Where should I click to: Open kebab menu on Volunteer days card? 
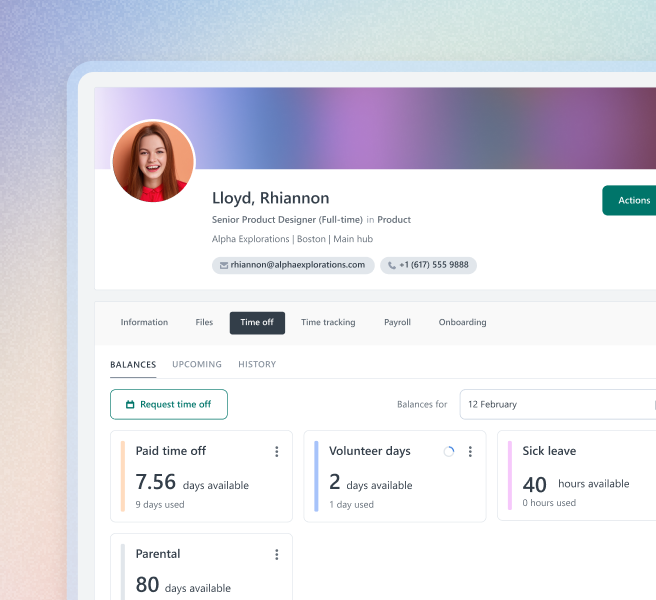[x=470, y=451]
